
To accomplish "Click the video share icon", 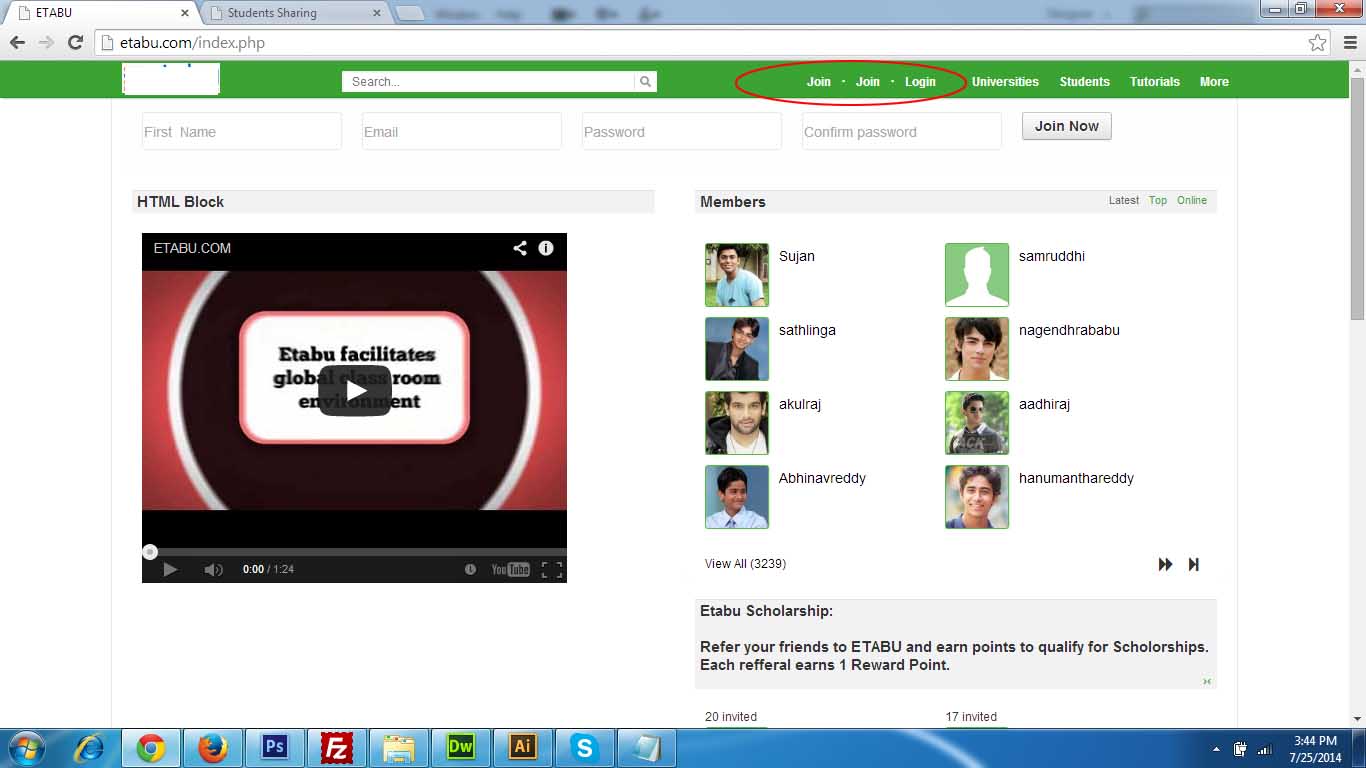I will pos(520,248).
